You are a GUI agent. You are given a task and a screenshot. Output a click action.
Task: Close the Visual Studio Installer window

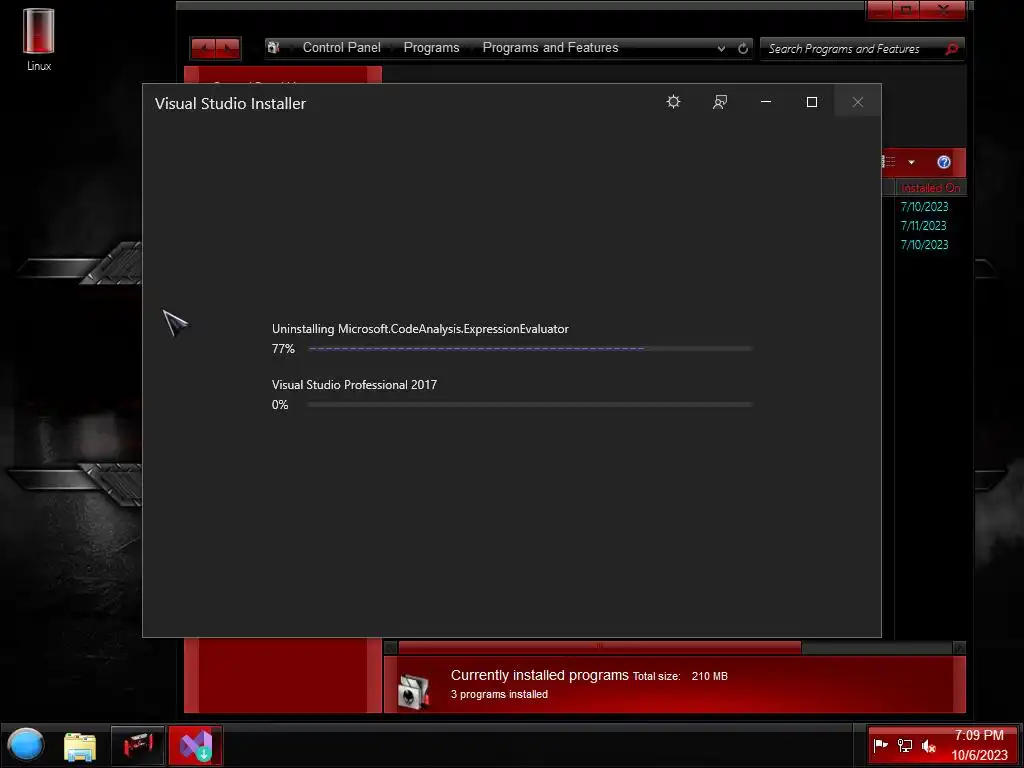857,102
